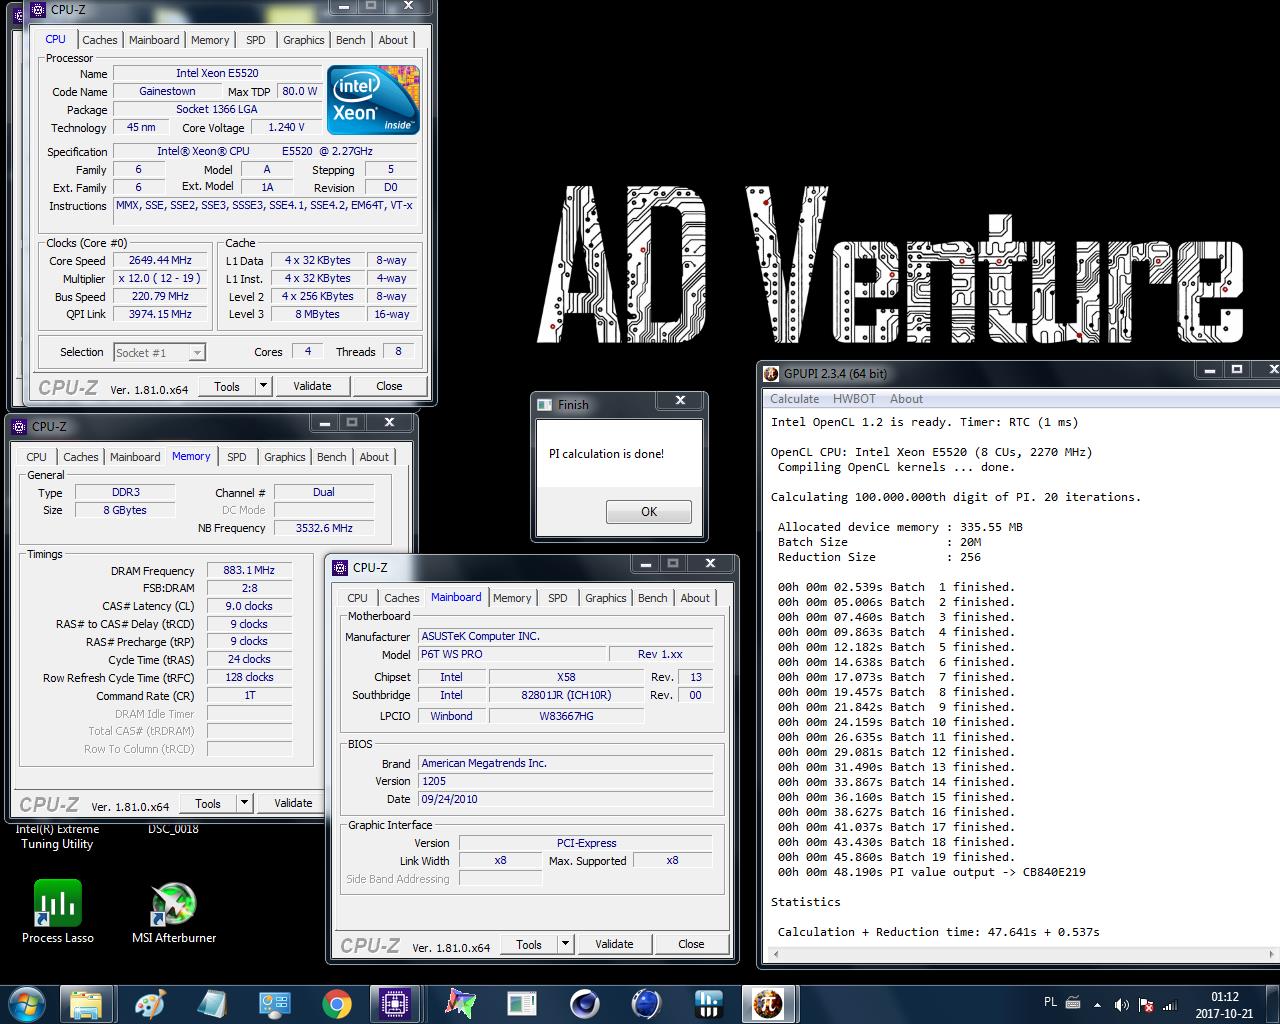1280x1024 pixels.
Task: Open the volume speaker icon in the tray
Action: (1121, 1004)
